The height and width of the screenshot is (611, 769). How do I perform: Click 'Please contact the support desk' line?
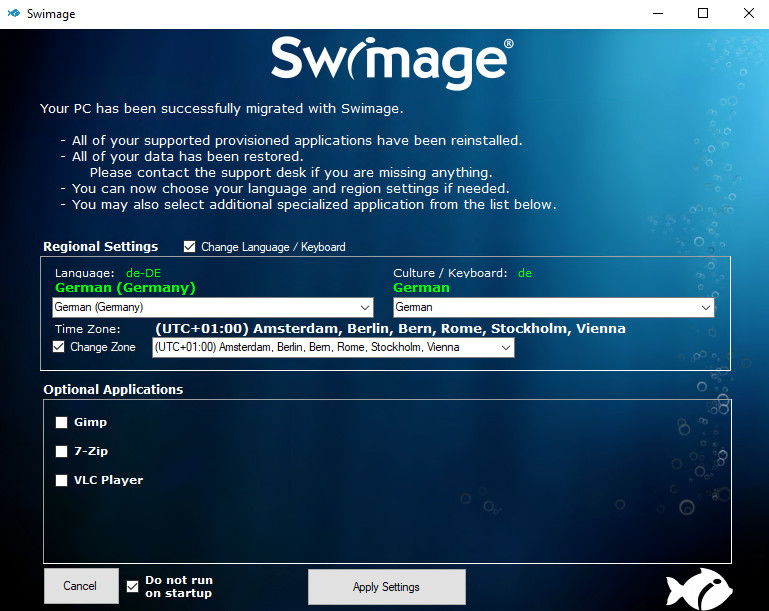(291, 173)
